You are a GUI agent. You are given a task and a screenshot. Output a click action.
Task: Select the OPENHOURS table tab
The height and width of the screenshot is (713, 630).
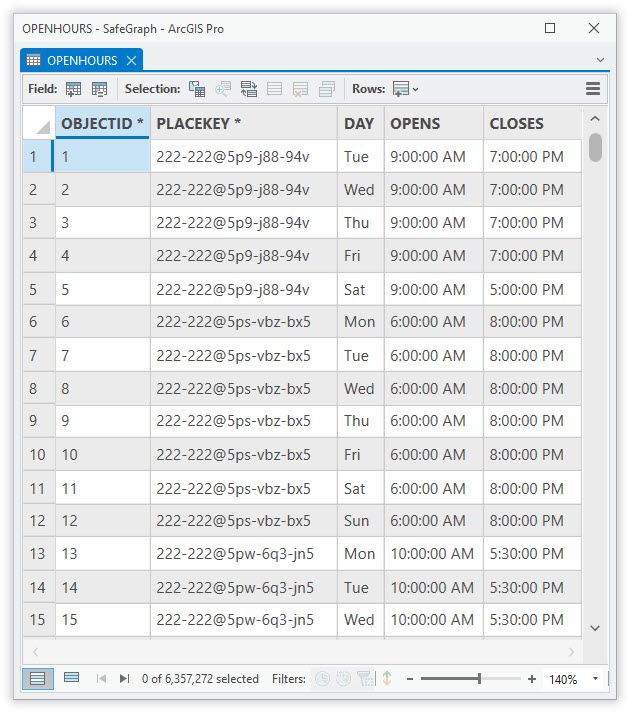point(82,60)
